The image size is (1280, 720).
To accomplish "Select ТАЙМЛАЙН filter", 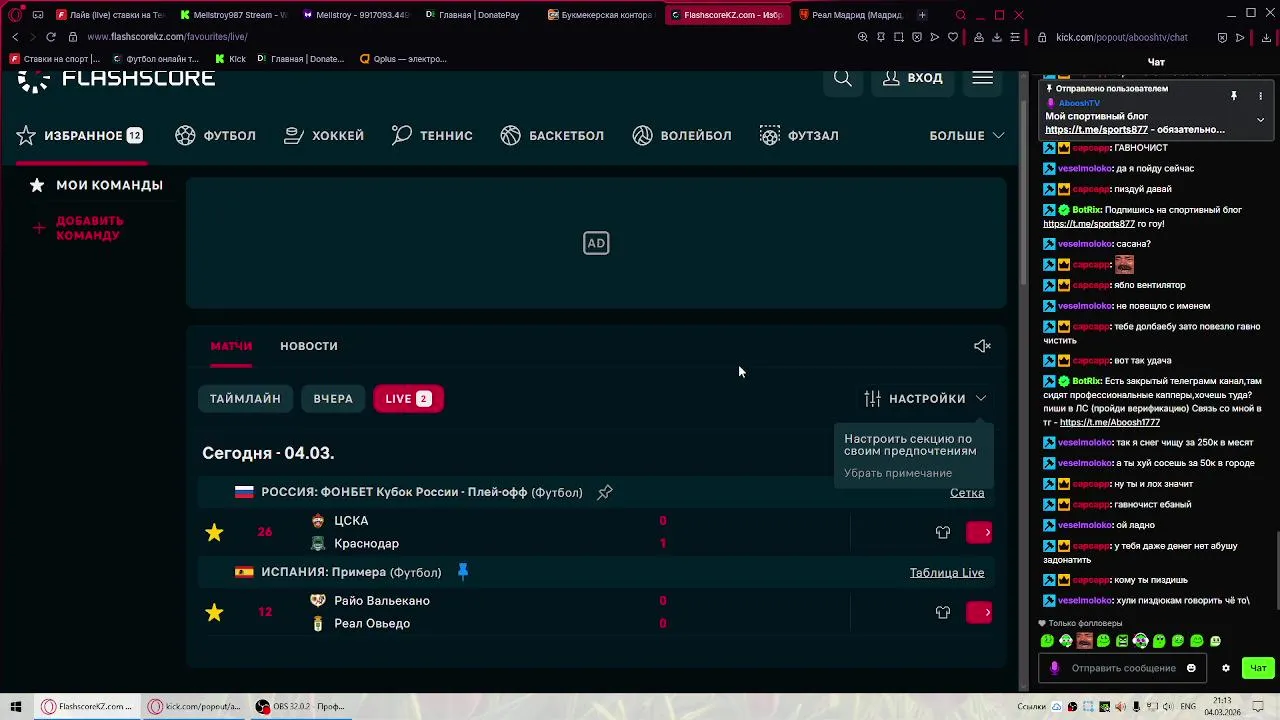I will pos(245,399).
